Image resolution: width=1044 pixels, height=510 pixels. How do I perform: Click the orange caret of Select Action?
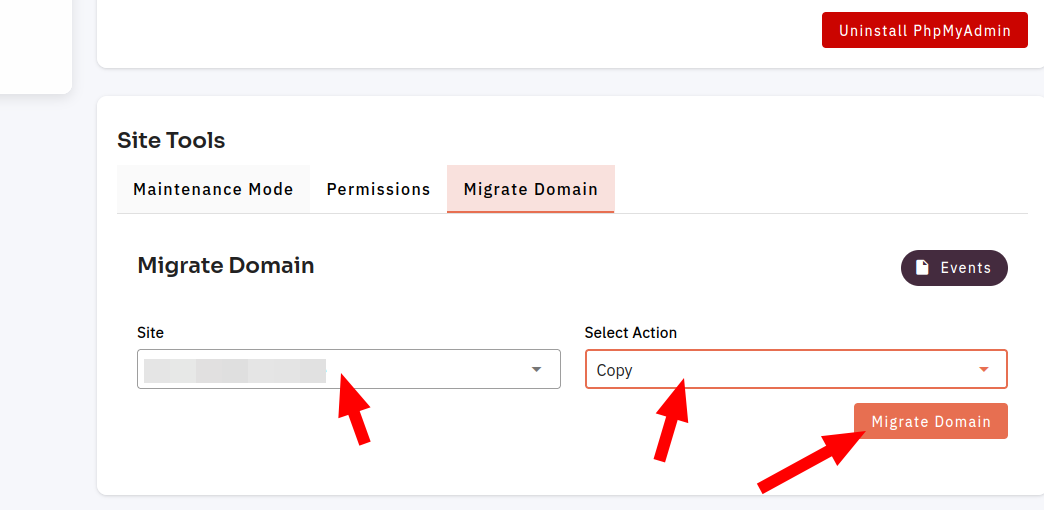984,370
